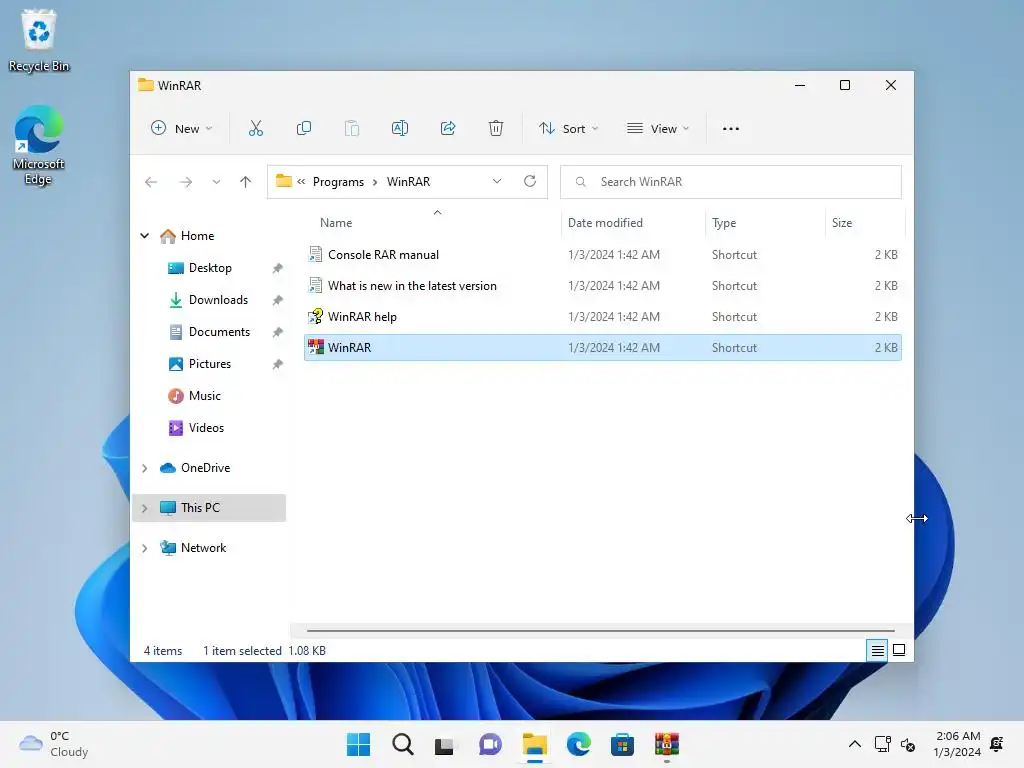
Task: Click the Rename icon in toolbar
Action: (400, 129)
